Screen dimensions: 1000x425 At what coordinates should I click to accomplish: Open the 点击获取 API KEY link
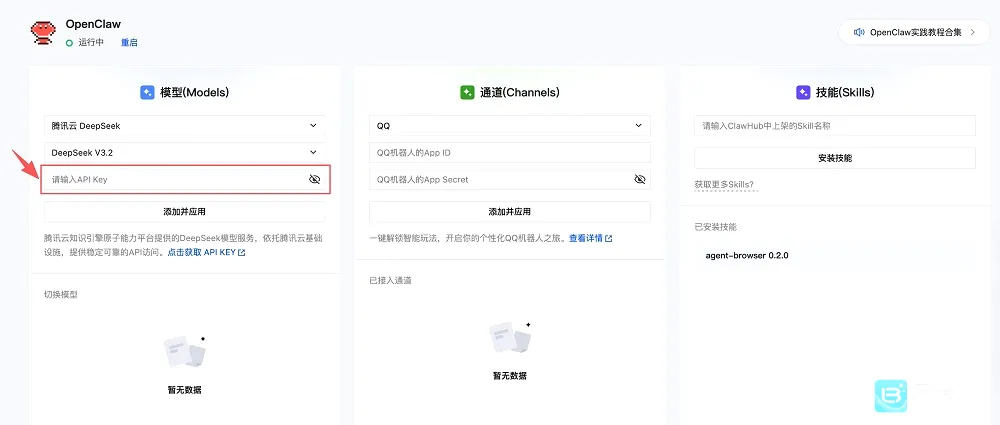[x=202, y=253]
